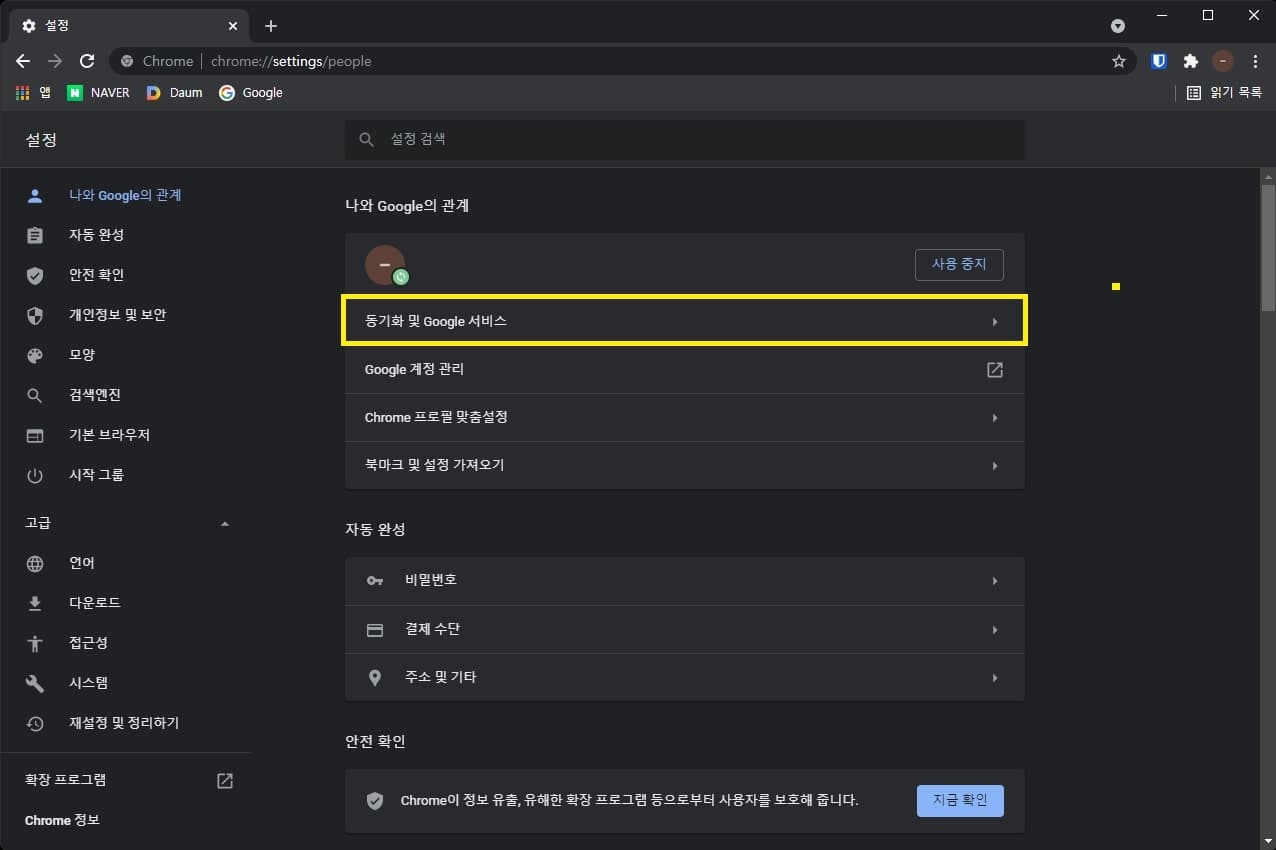Open the extensions puzzle icon

[x=1190, y=61]
